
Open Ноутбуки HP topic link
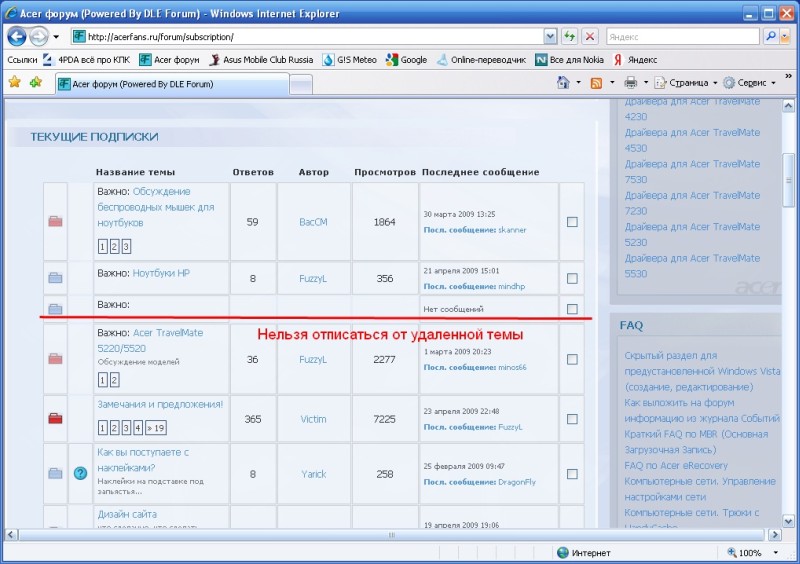[x=161, y=273]
